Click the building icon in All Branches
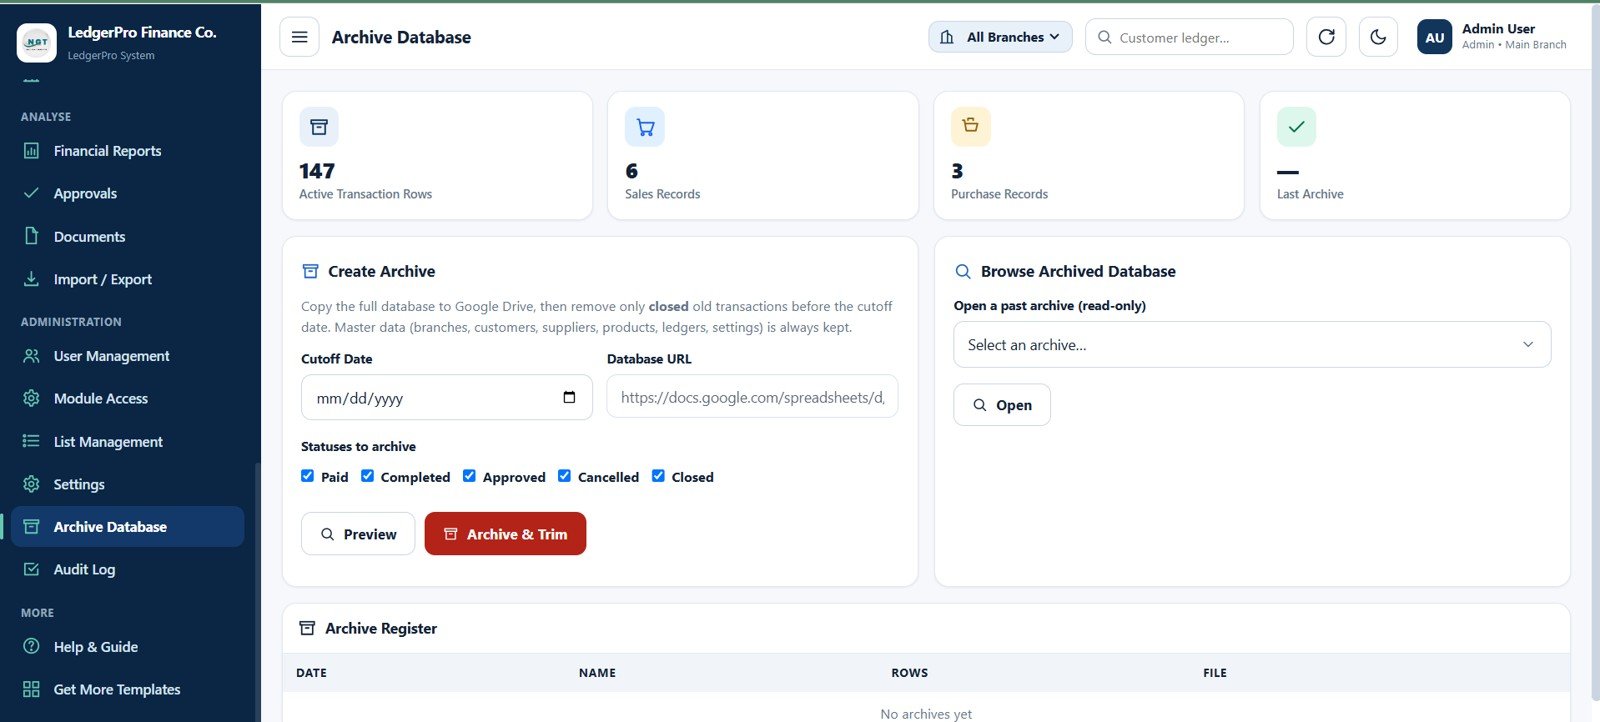Image resolution: width=1600 pixels, height=722 pixels. tap(947, 37)
